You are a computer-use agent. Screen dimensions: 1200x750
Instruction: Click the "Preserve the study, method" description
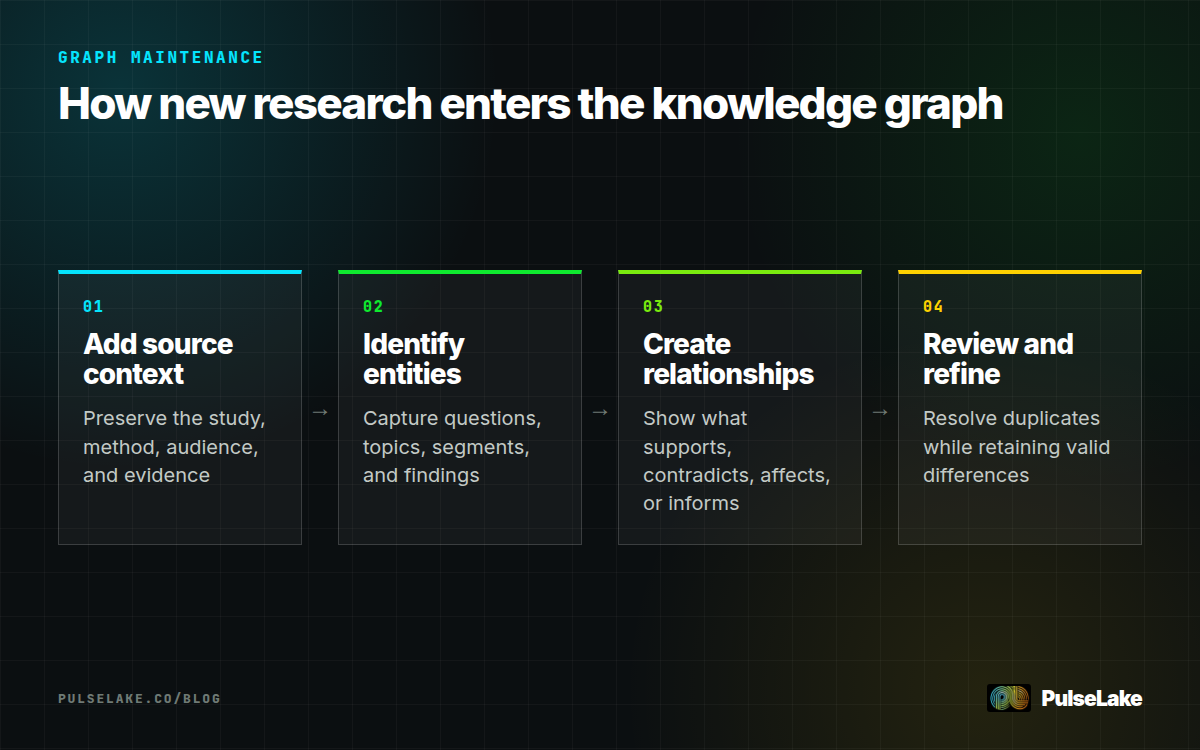174,447
